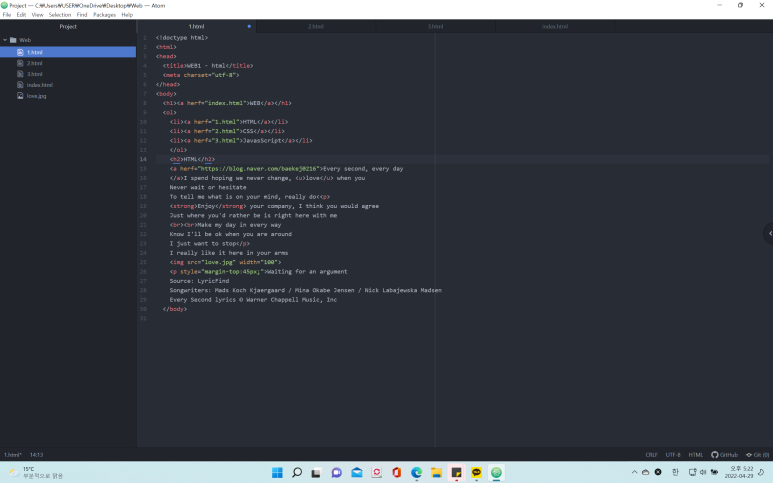This screenshot has width=773, height=483.
Task: Open the Mail app on taskbar
Action: tap(357, 473)
